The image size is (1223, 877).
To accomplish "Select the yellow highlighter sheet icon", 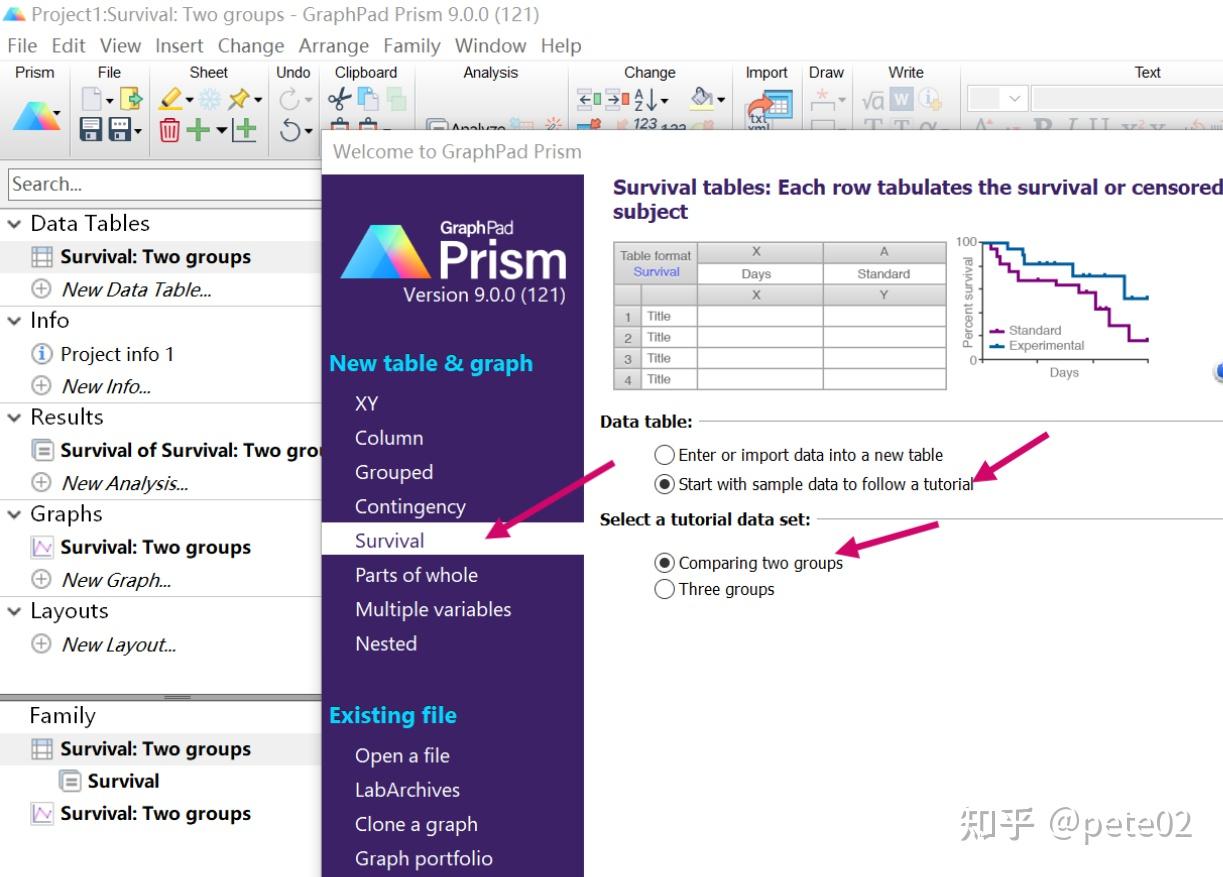I will (170, 99).
